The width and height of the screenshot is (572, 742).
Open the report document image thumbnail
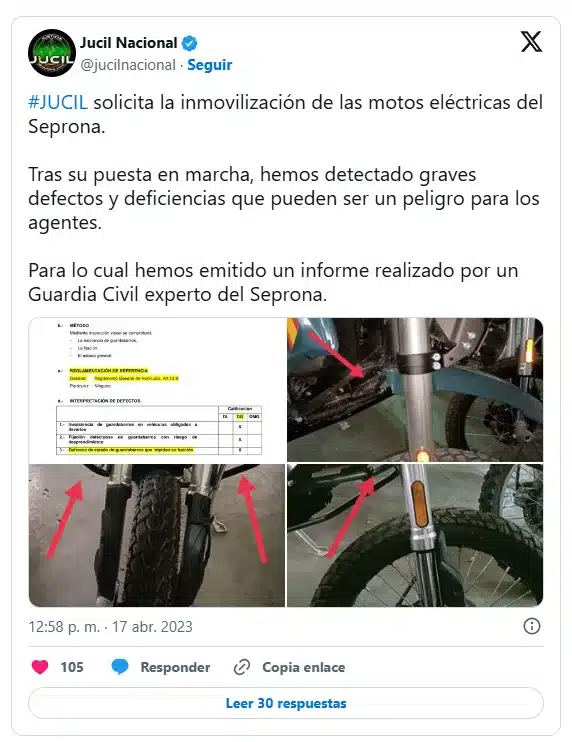point(157,390)
